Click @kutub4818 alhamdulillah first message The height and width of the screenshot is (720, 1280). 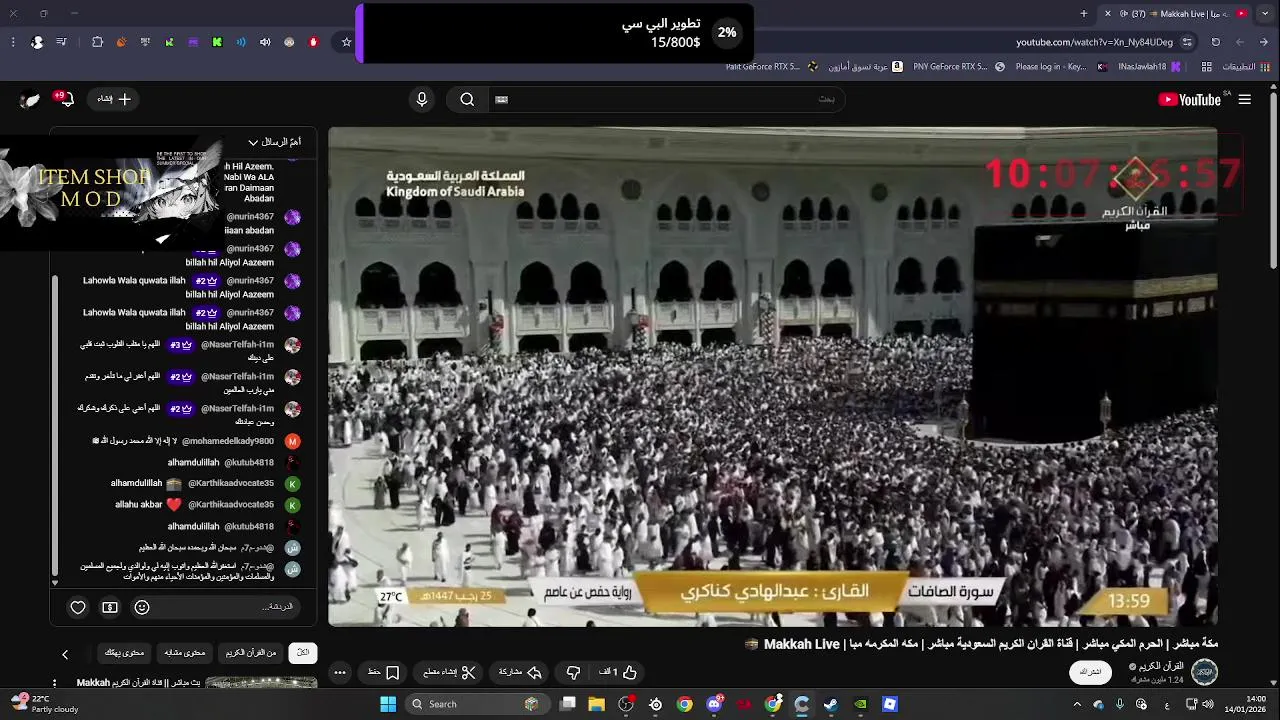pos(221,463)
